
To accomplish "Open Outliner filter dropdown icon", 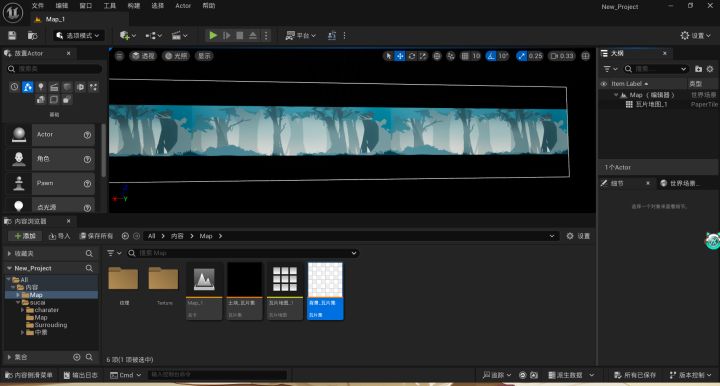I will point(610,69).
